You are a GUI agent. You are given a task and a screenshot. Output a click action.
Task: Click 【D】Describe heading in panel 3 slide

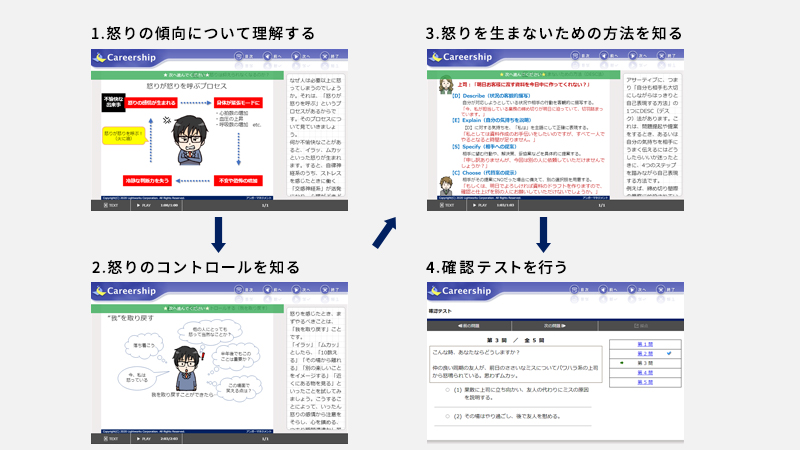491,95
